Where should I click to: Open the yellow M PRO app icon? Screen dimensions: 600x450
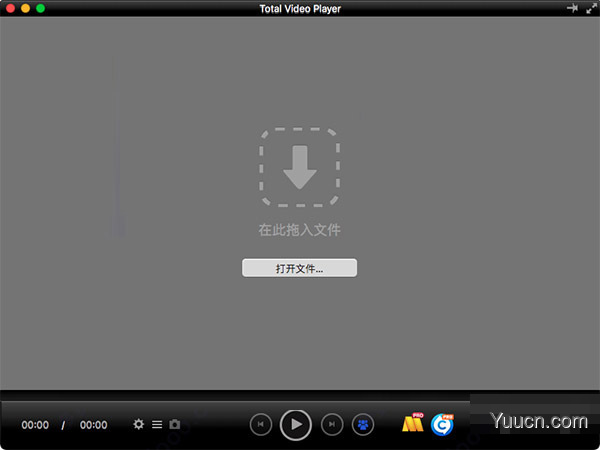pyautogui.click(x=413, y=422)
